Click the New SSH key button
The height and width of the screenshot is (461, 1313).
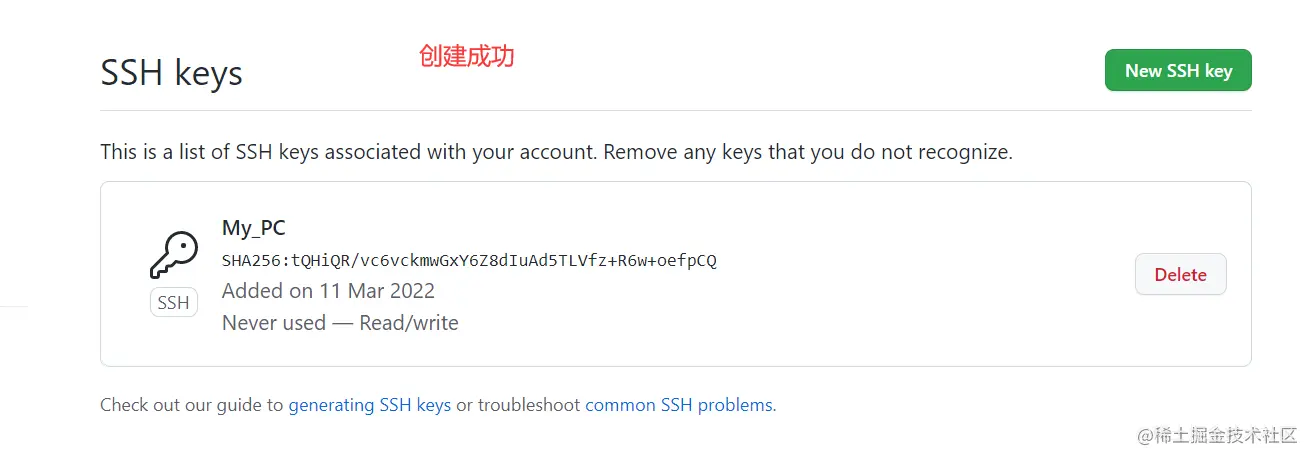click(1178, 71)
